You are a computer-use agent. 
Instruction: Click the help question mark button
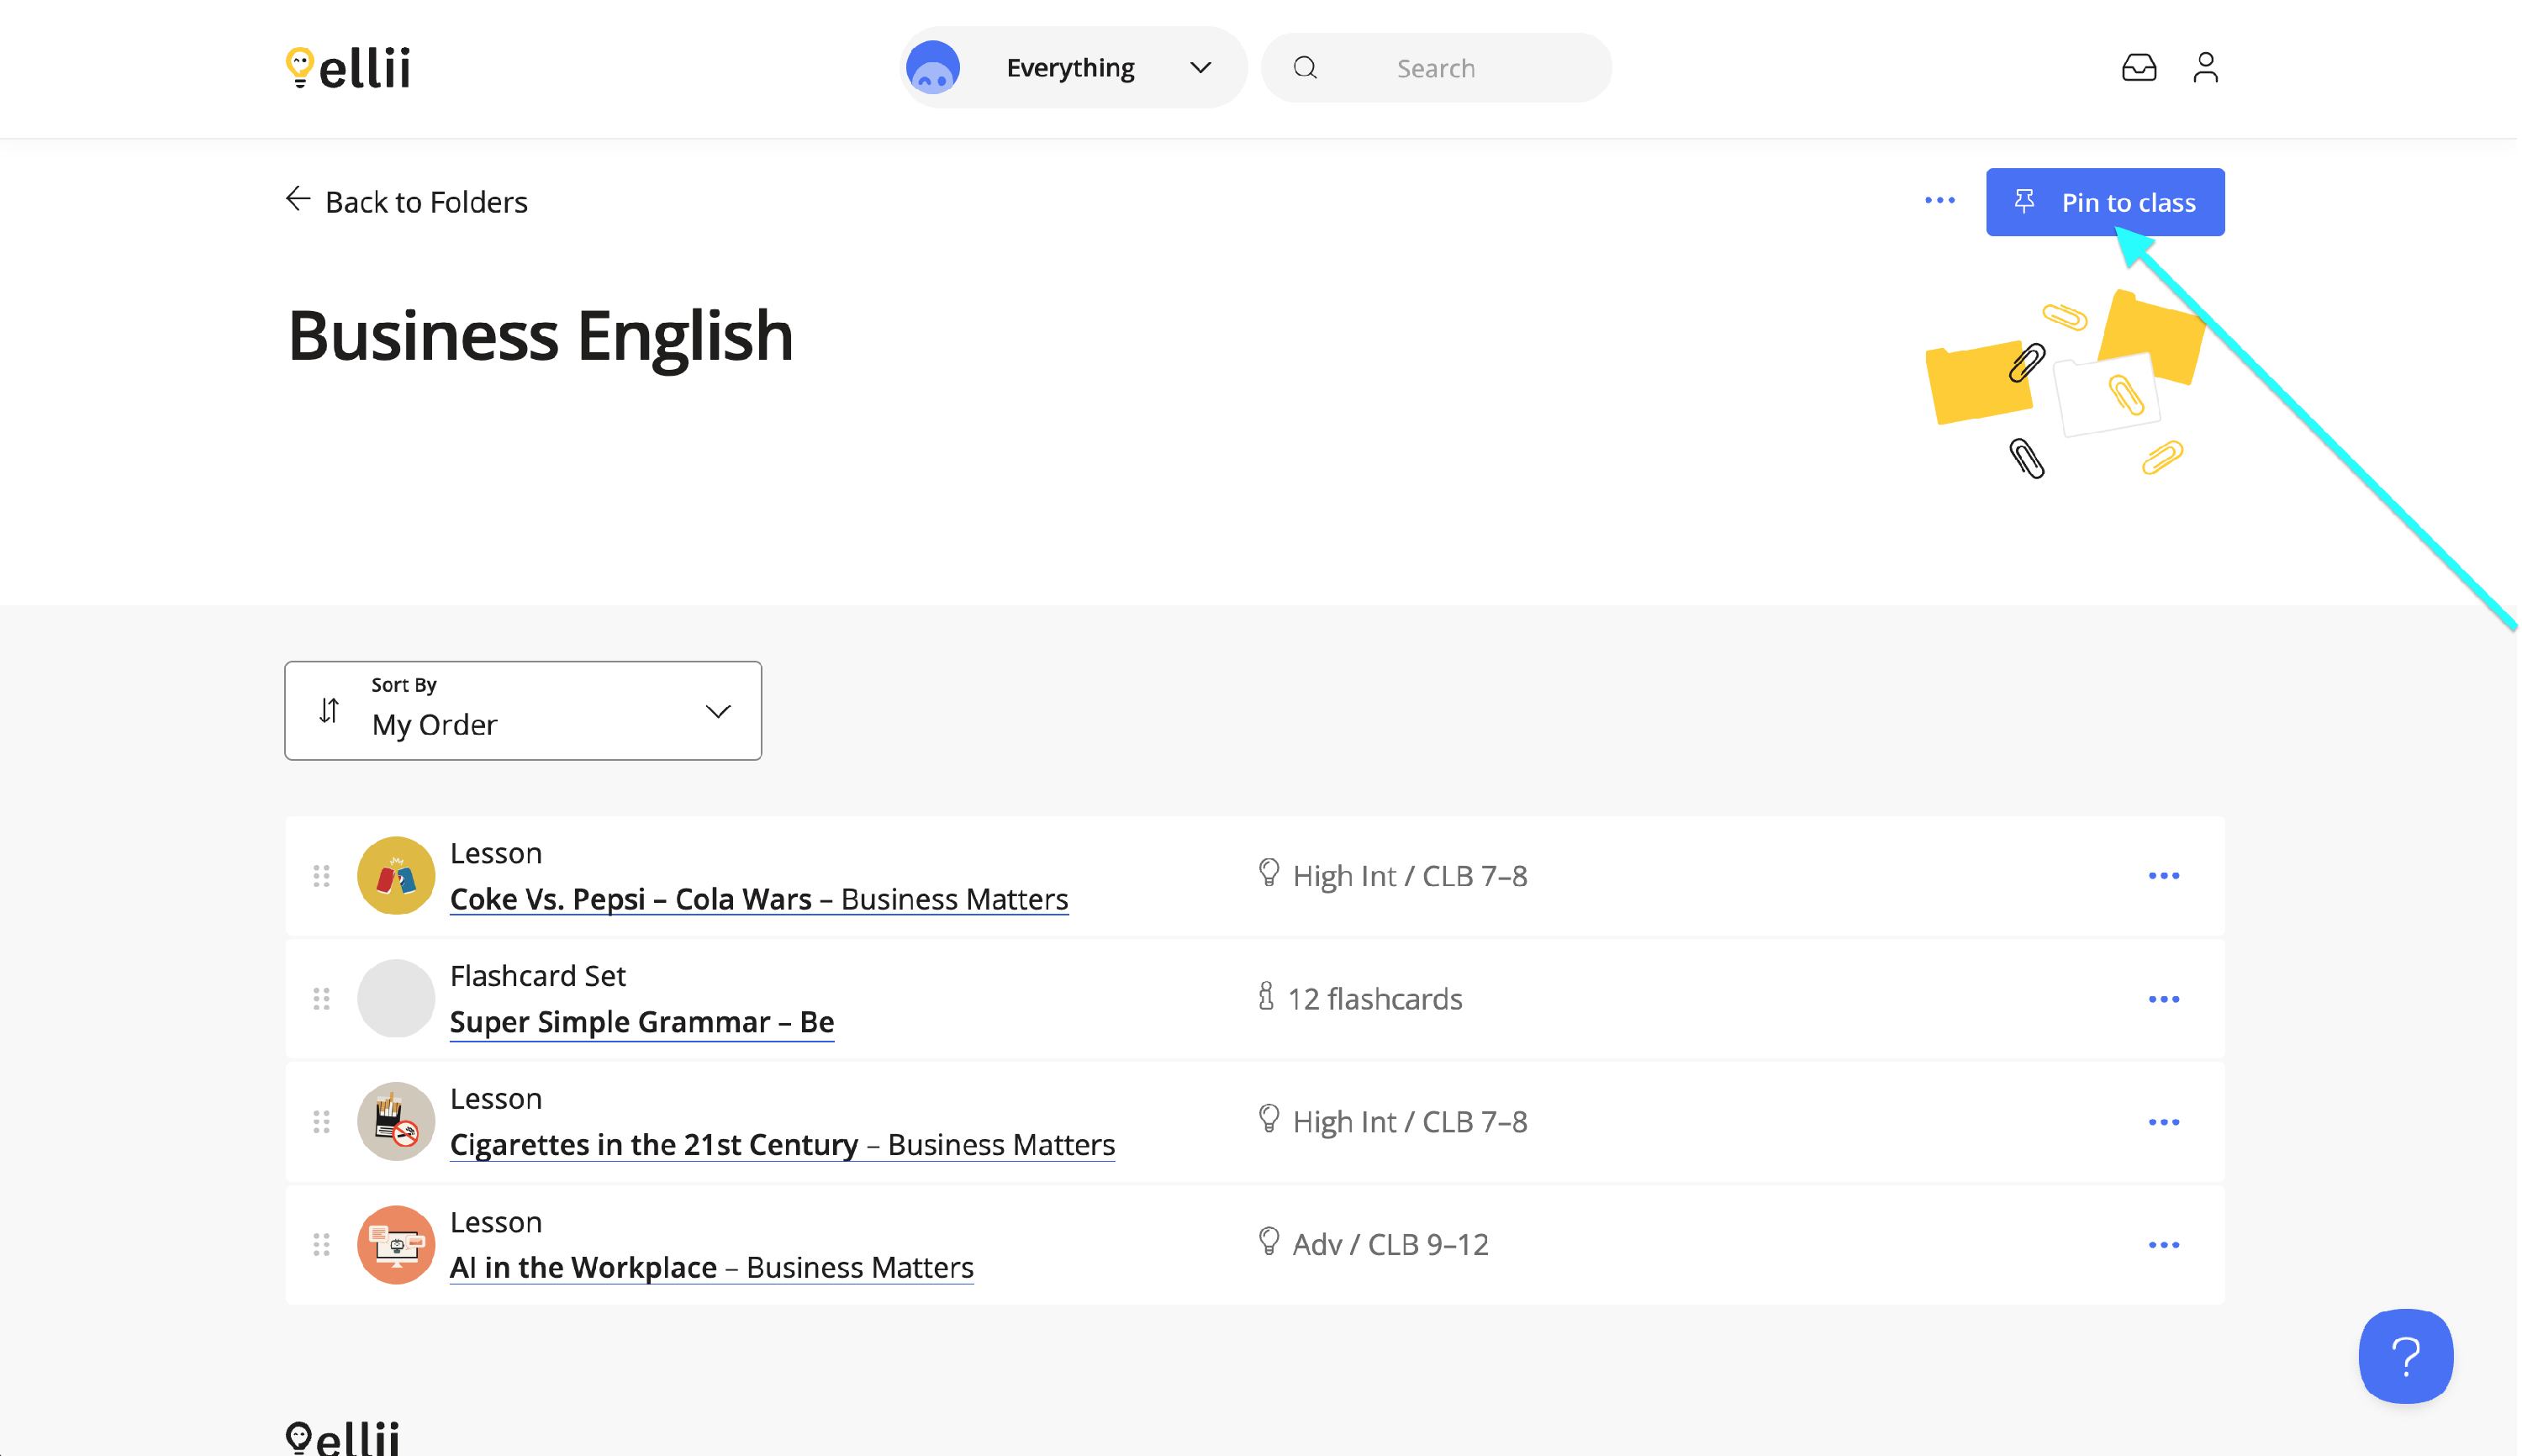point(2405,1356)
